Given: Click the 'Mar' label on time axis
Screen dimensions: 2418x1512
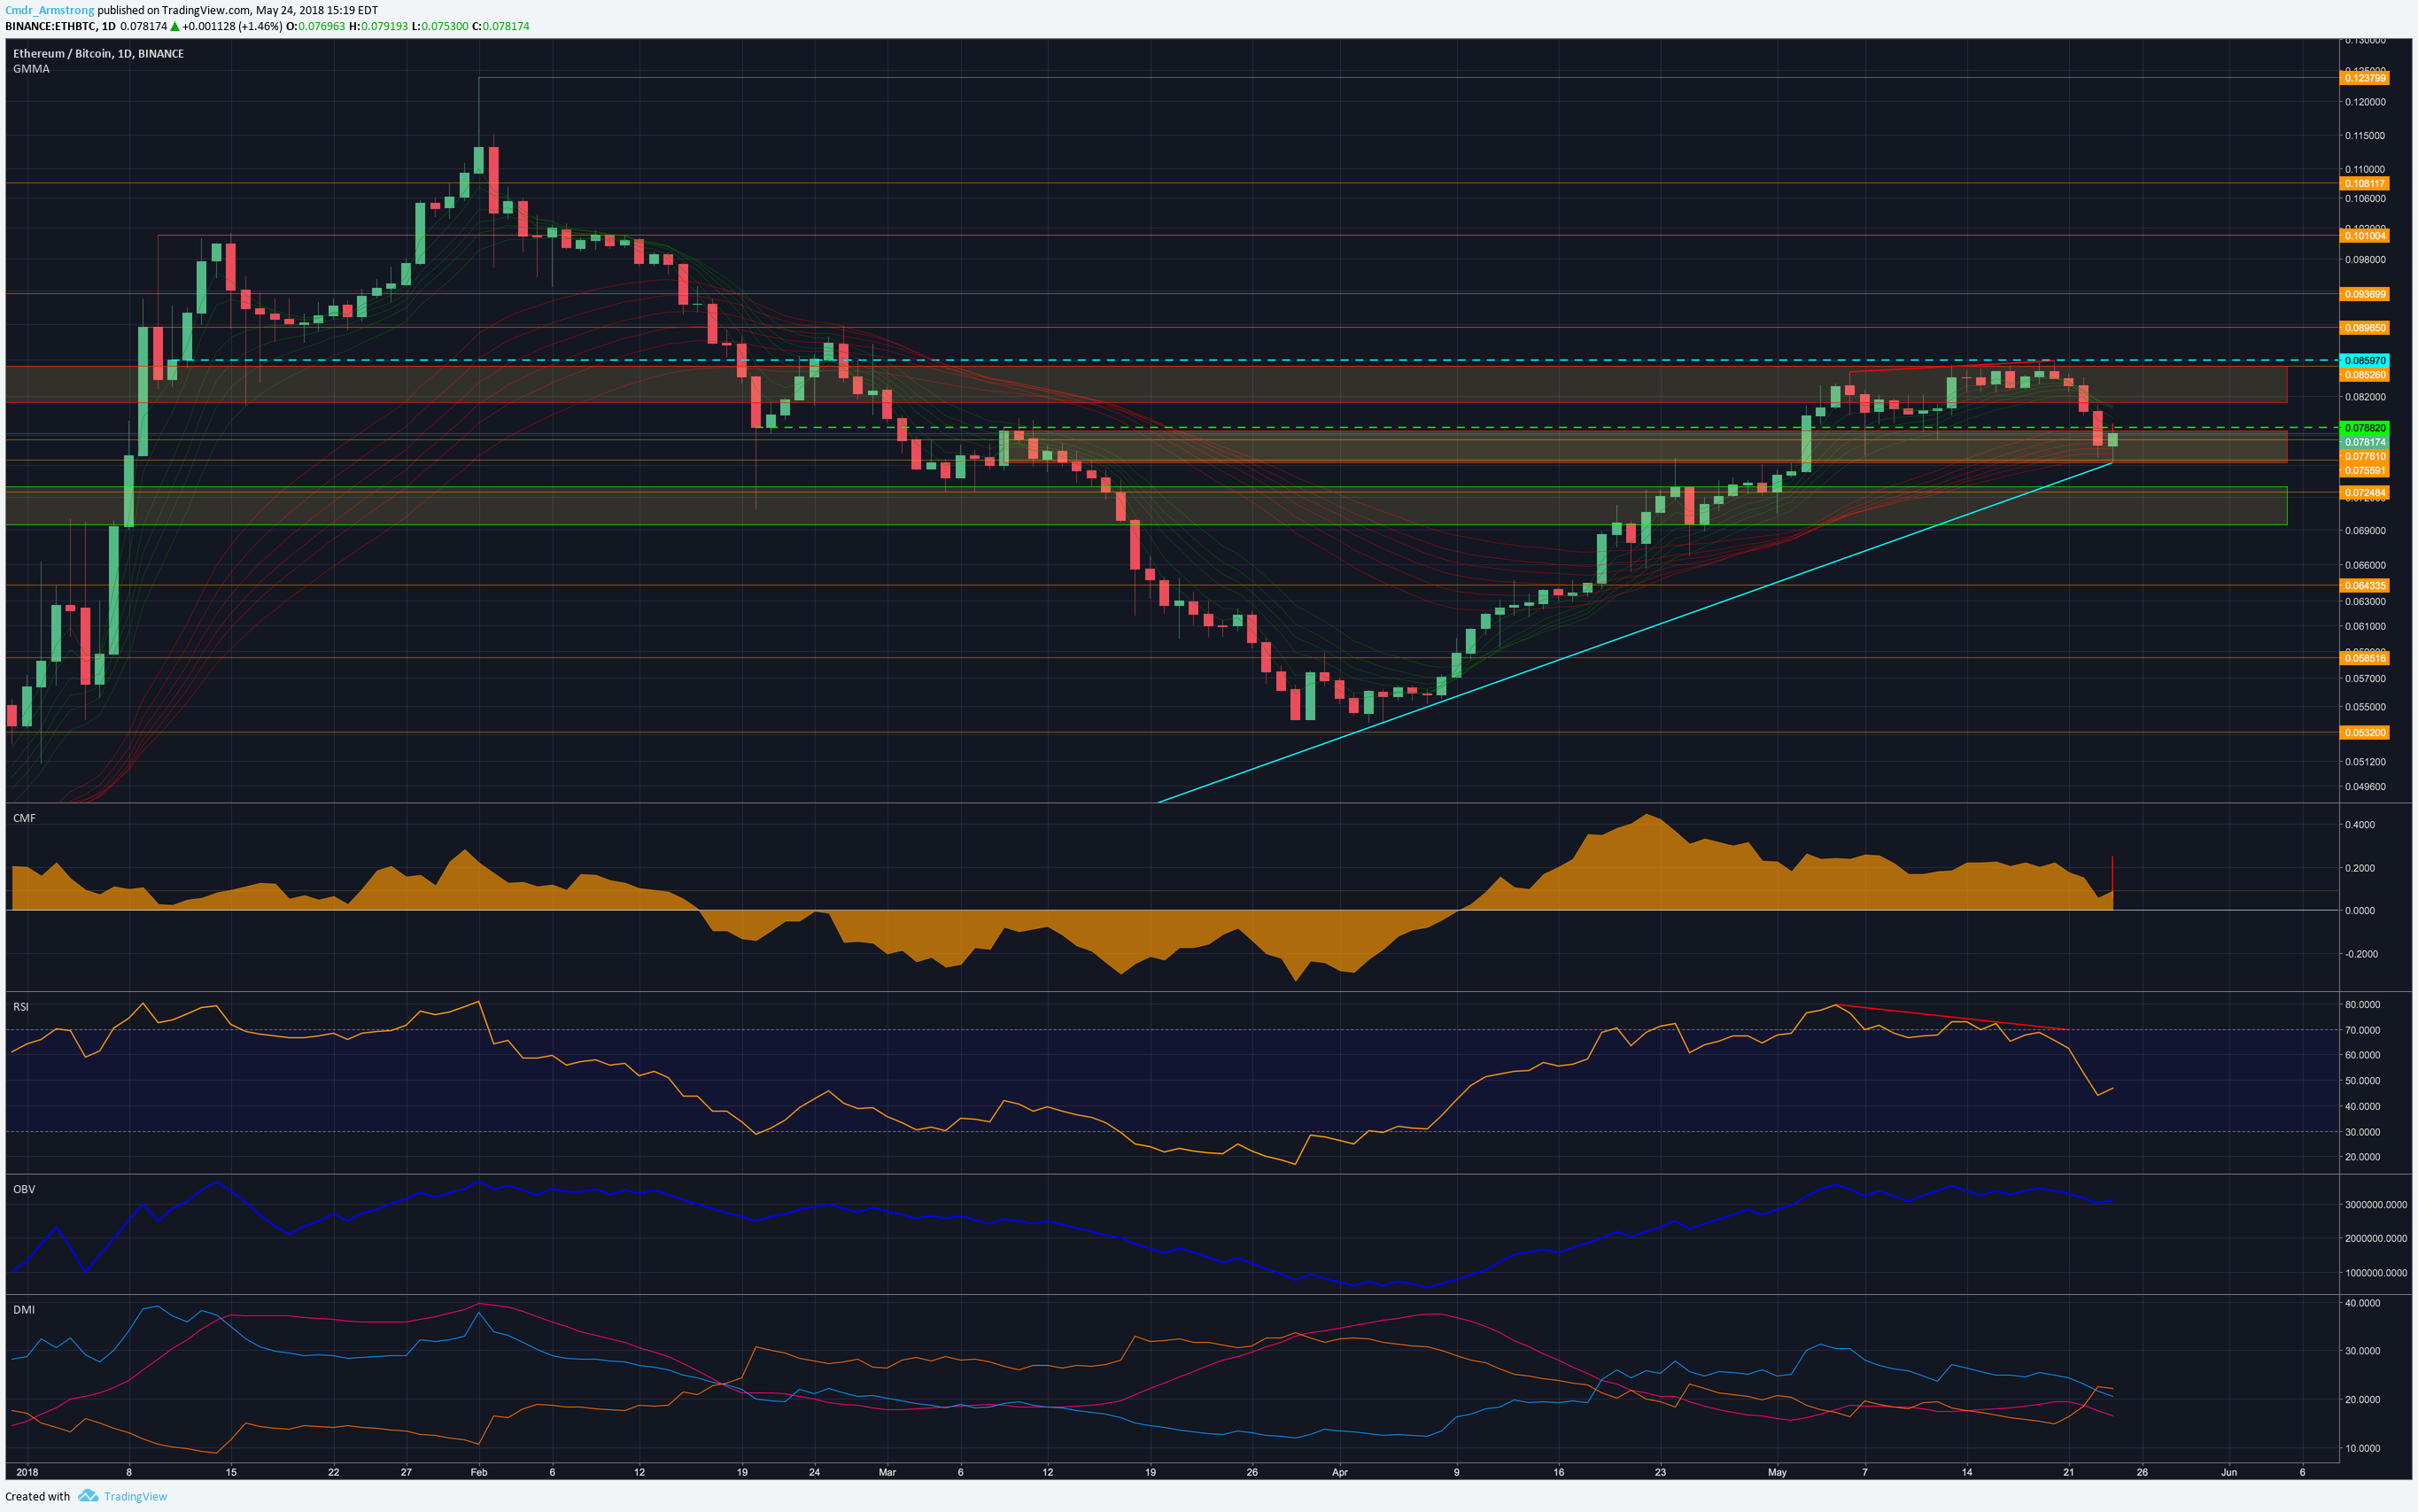Looking at the screenshot, I should 887,1472.
